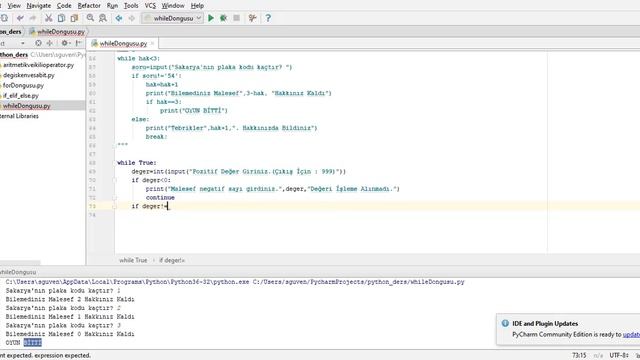Click the Undo arrow icon
640x360 pixels.
[20, 18]
